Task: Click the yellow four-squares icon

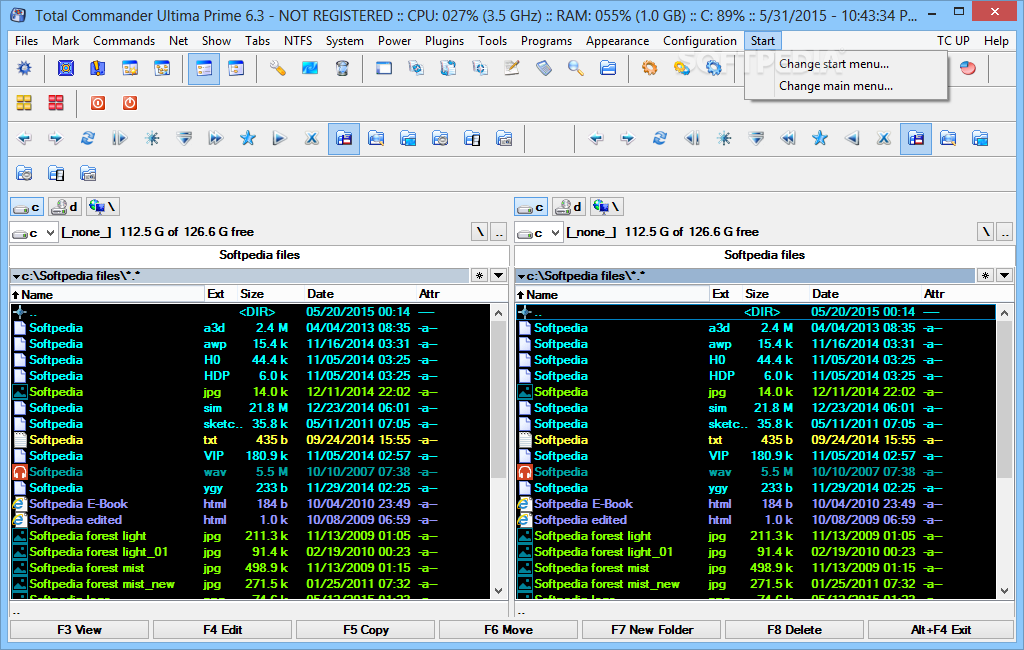Action: click(24, 103)
